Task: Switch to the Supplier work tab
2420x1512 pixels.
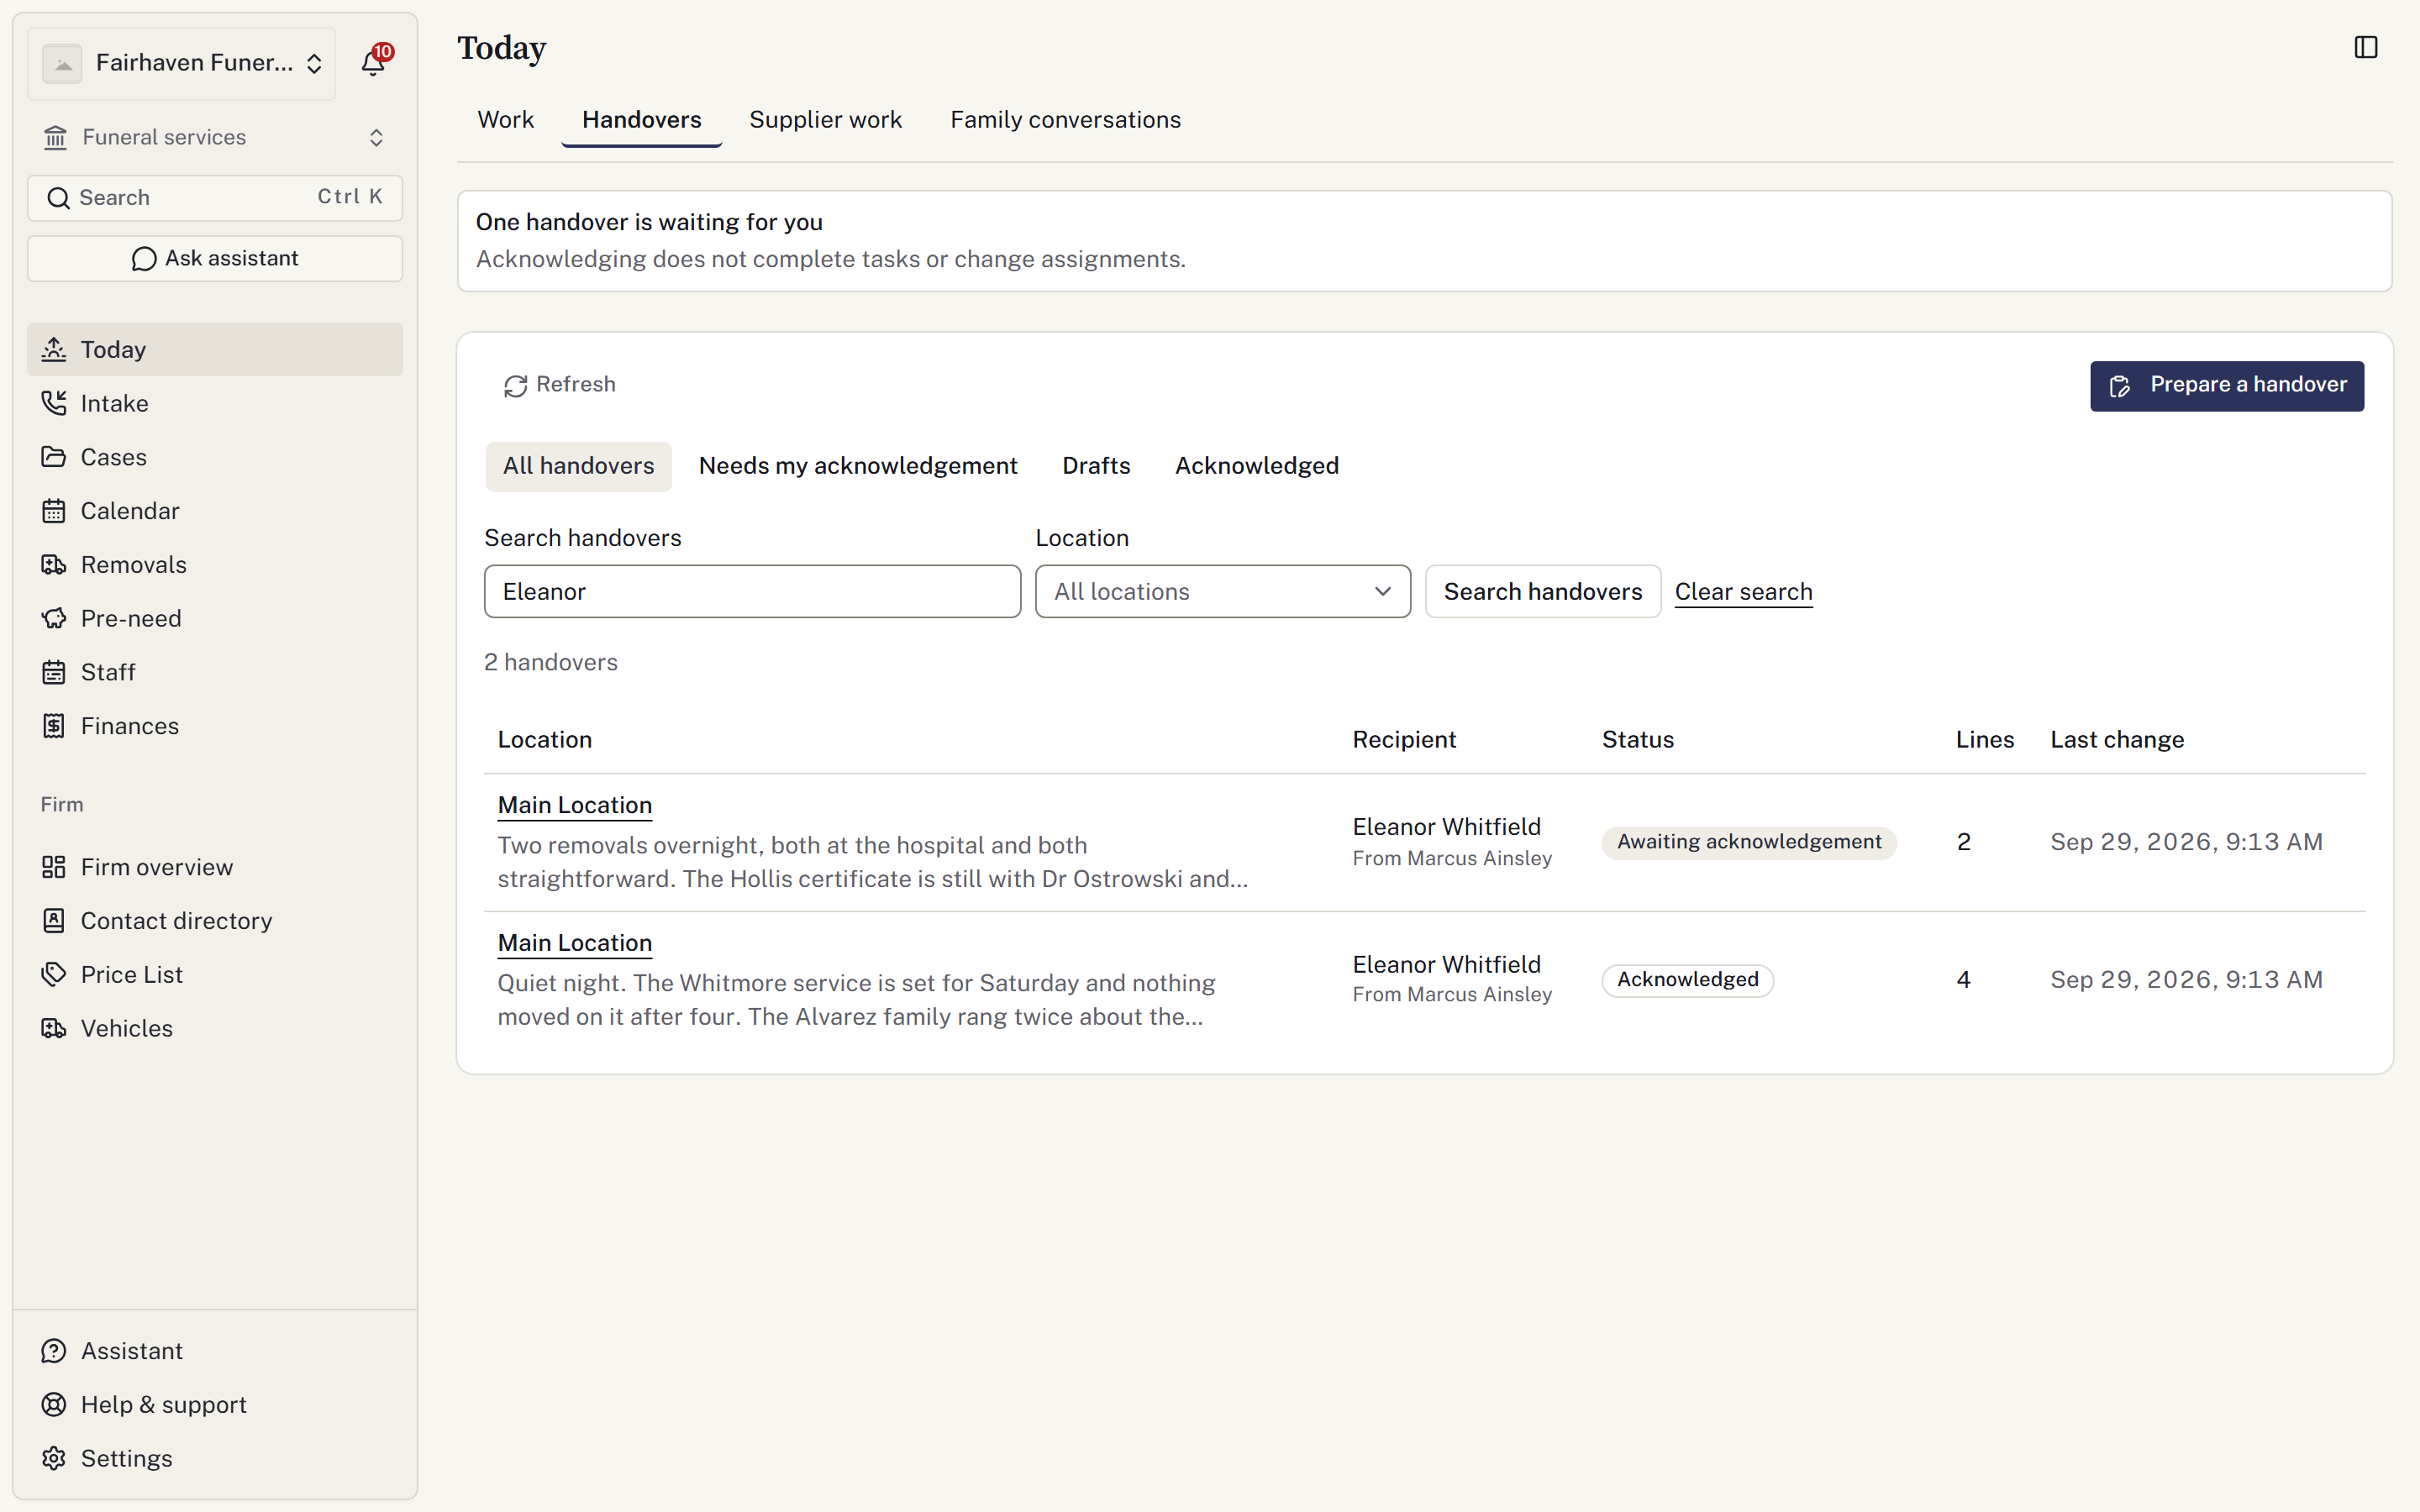Action: click(x=826, y=120)
